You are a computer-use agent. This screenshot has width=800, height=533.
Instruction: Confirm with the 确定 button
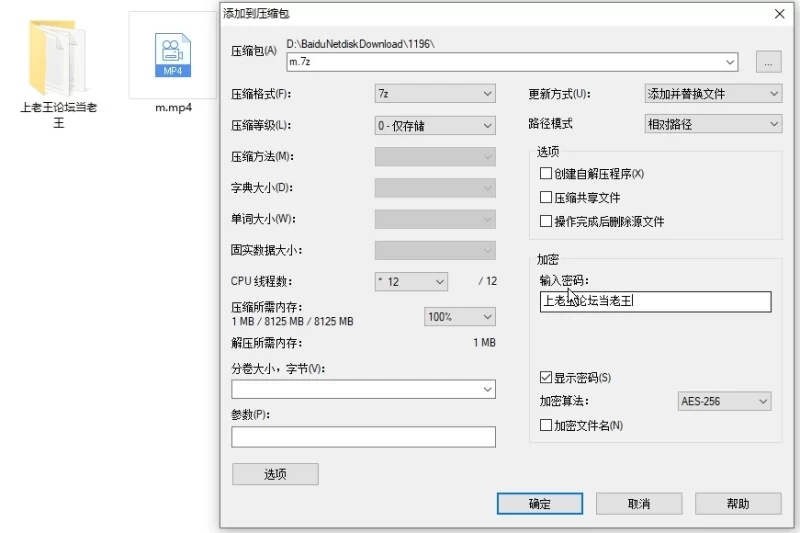click(540, 504)
